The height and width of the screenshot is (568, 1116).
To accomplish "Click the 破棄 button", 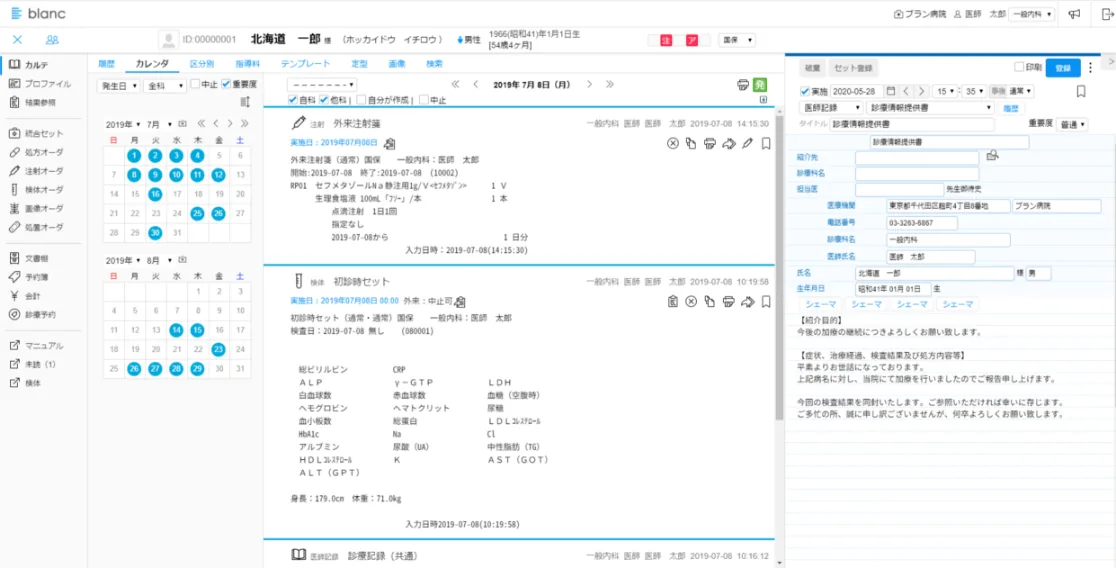I will pos(812,68).
